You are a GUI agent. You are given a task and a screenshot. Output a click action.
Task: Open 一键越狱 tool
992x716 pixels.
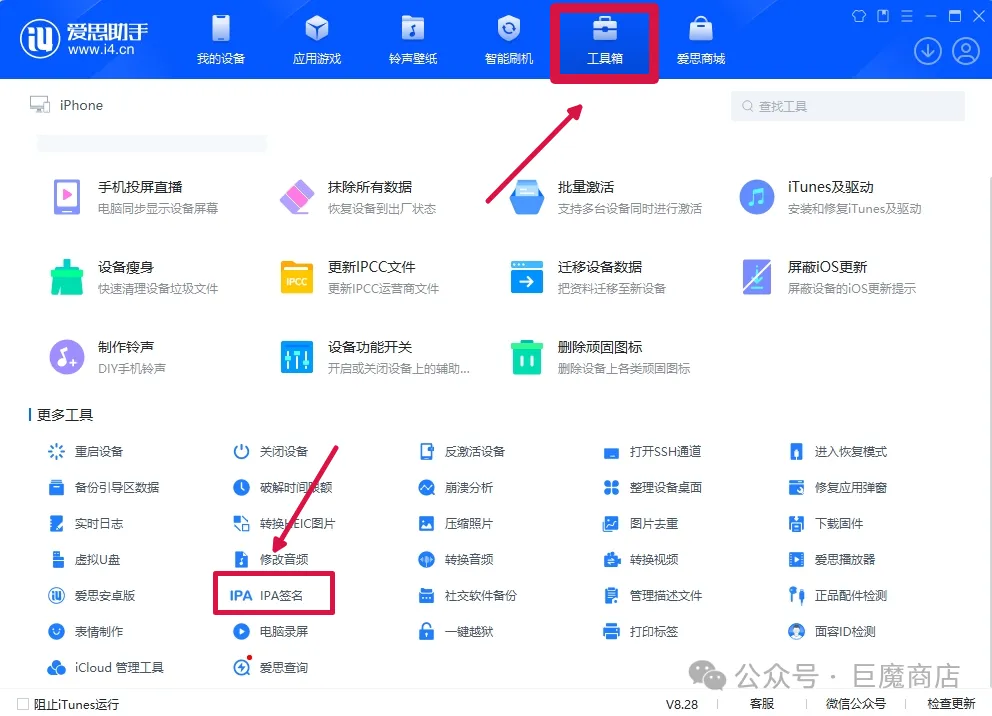tap(456, 632)
